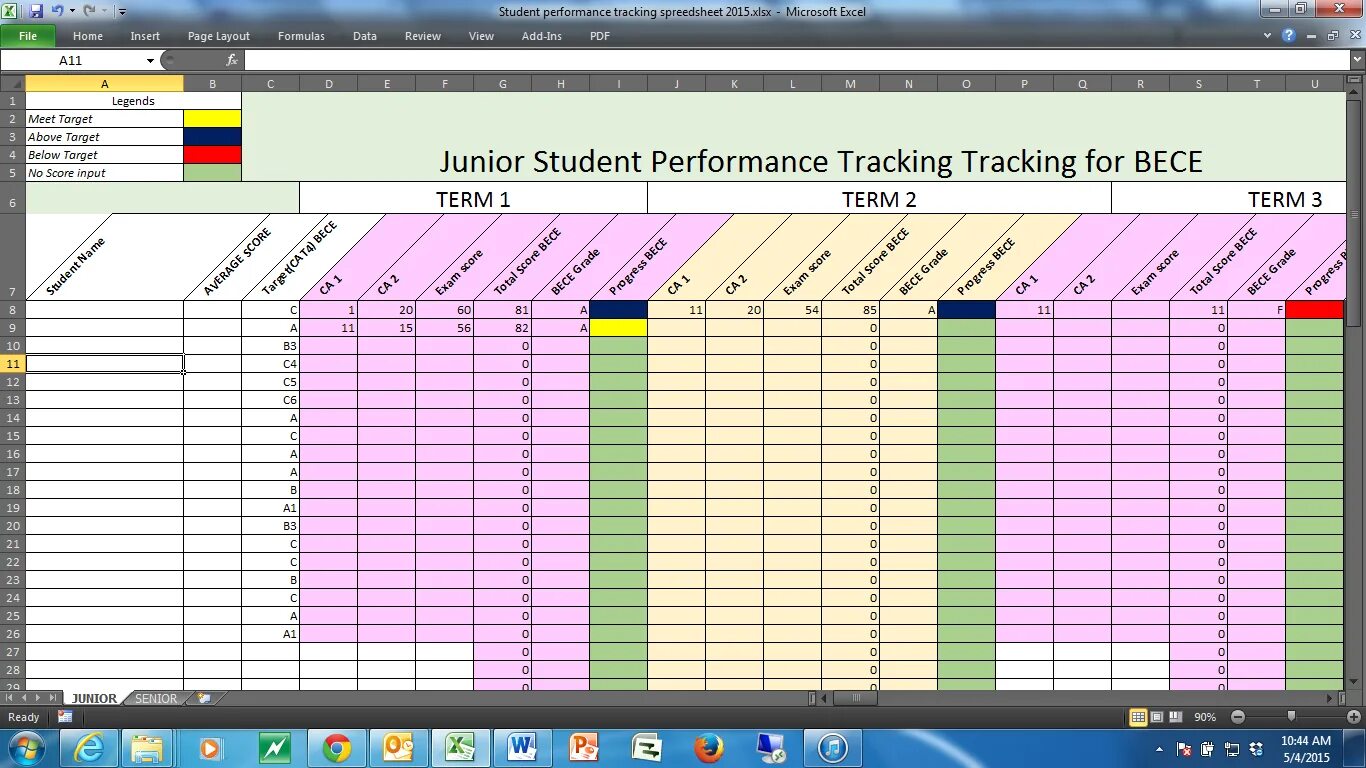Open Excel Help question mark icon

click(x=1290, y=35)
